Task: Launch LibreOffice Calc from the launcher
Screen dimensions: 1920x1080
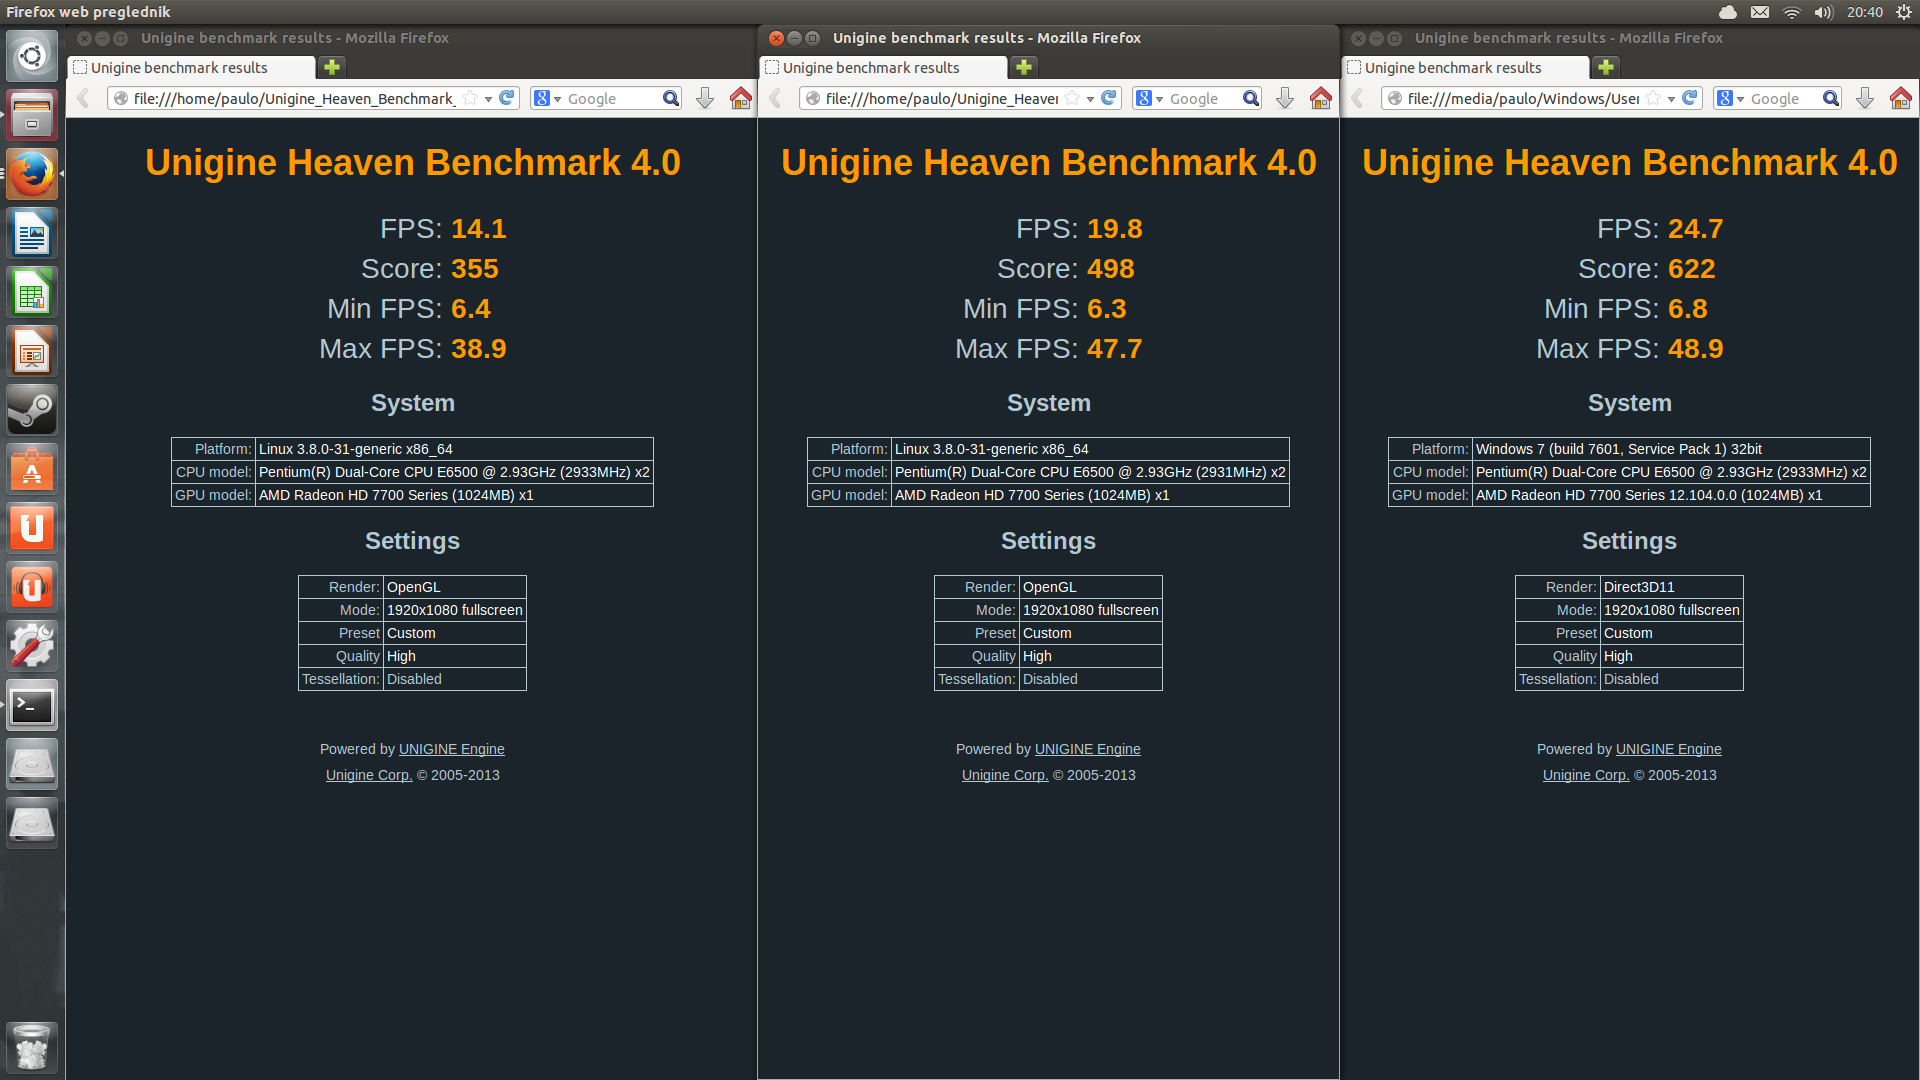Action: (32, 292)
